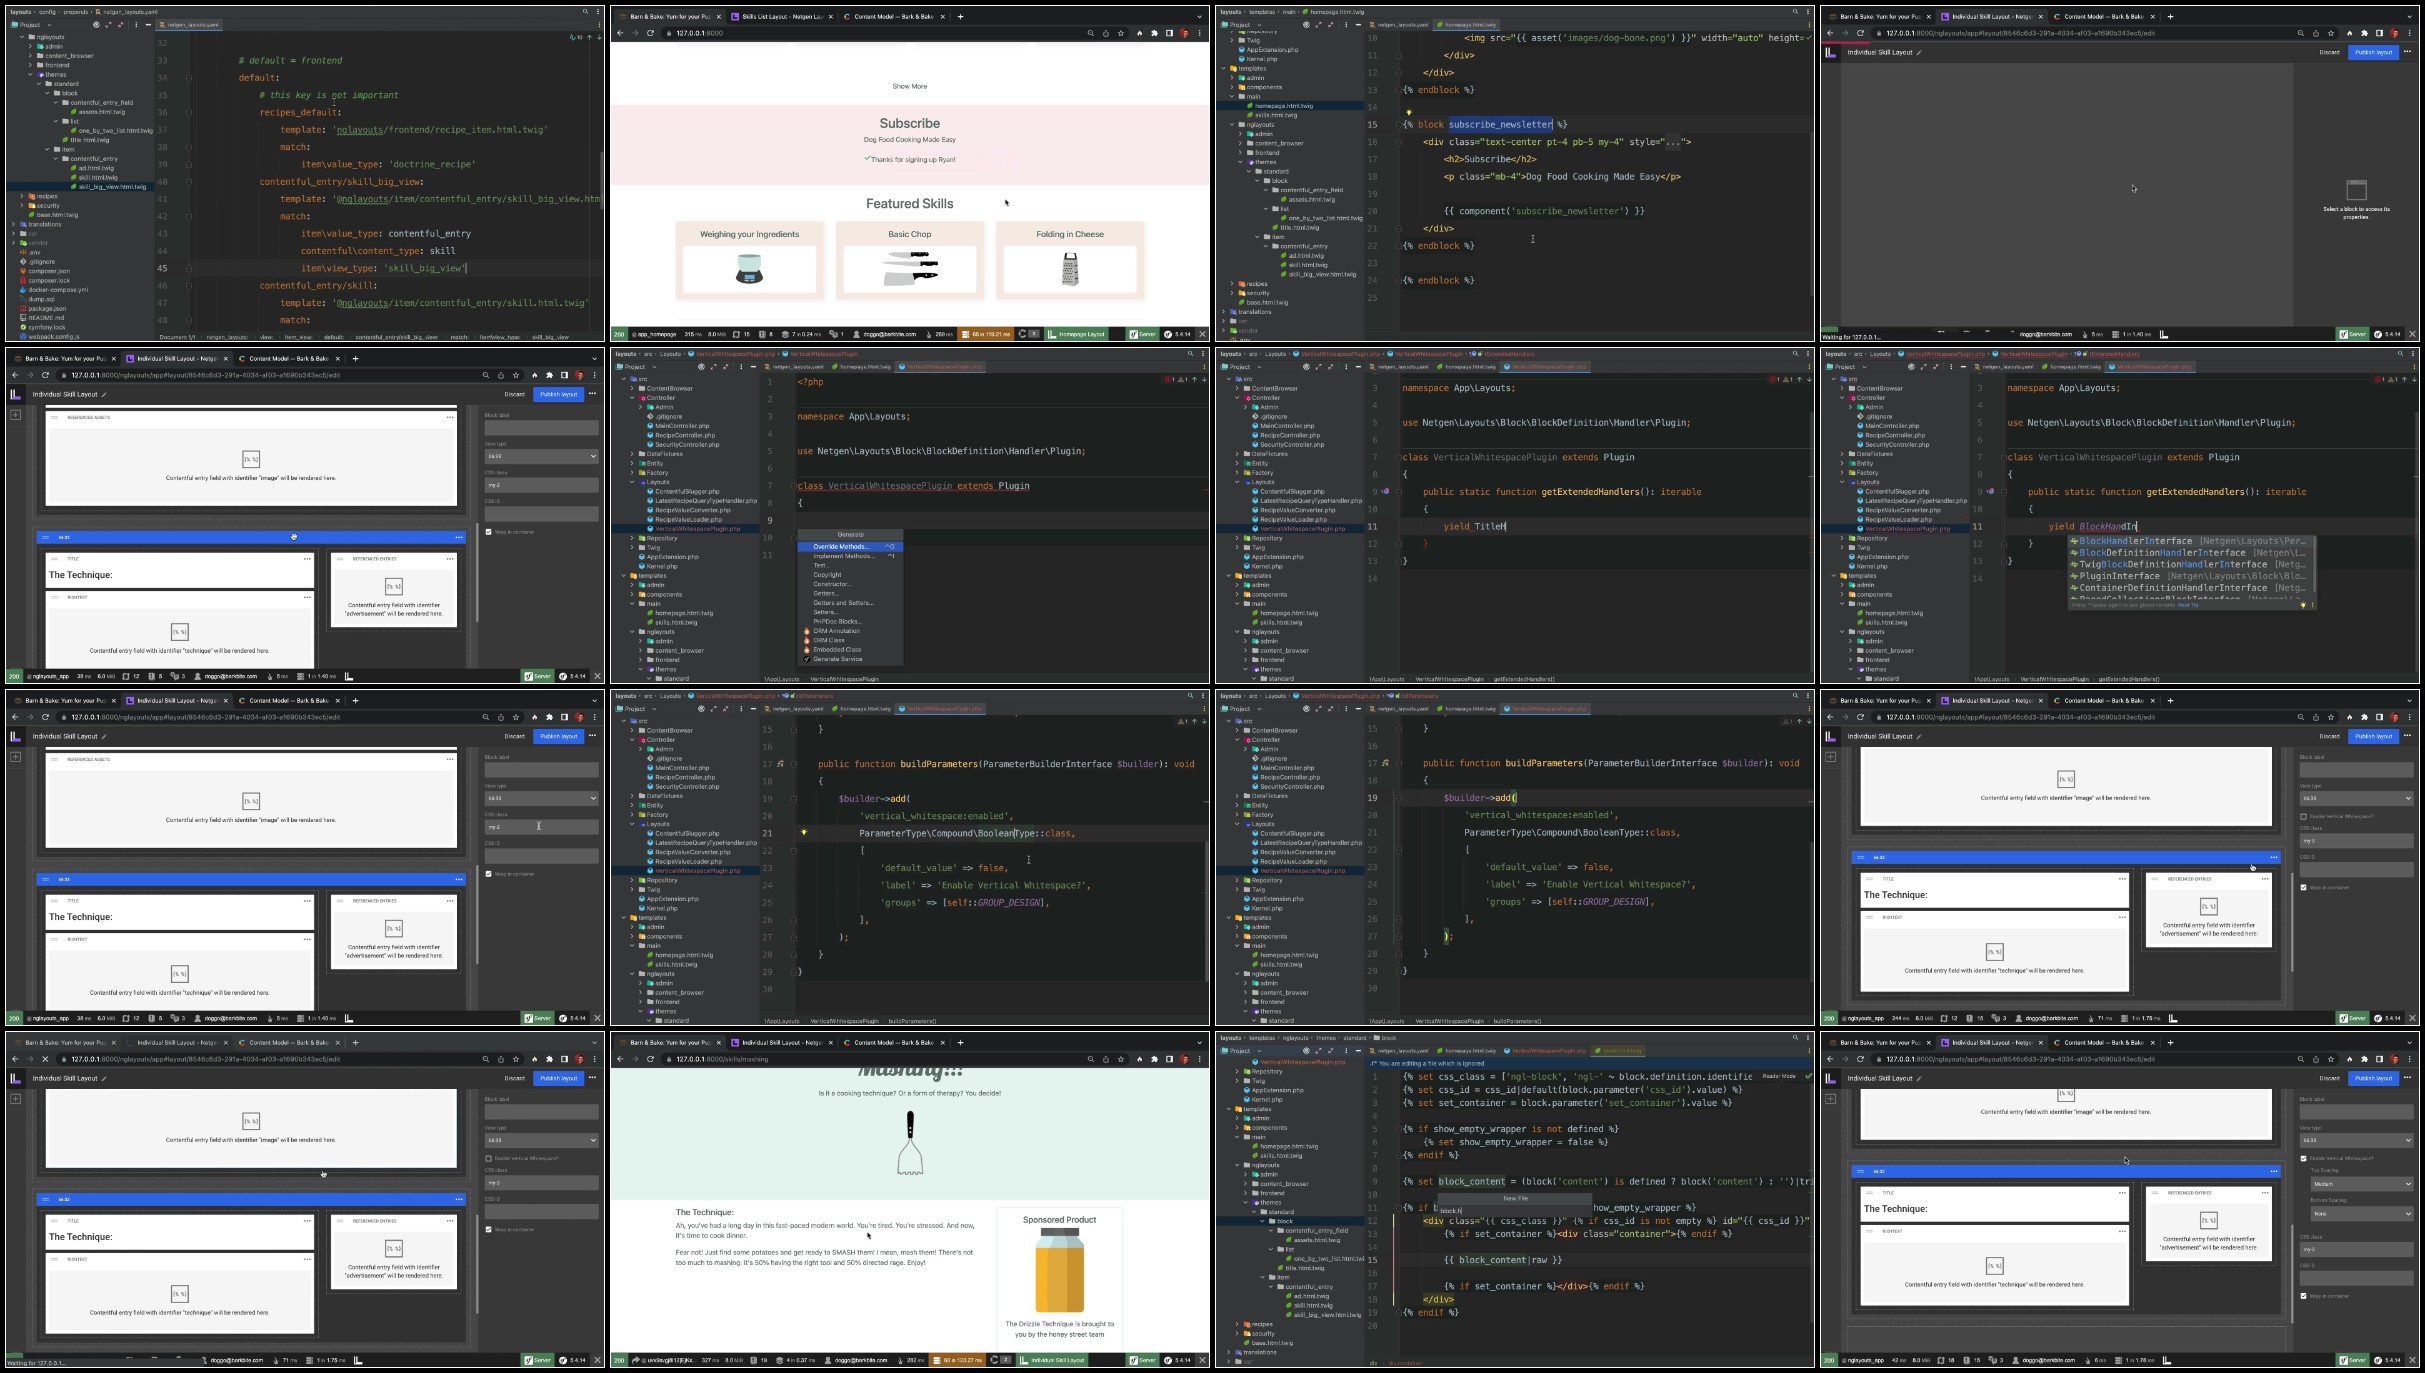Viewport: 2425px width, 1373px height.
Task: Open the database panel showing 65 in 119.21 ms
Action: [986, 334]
